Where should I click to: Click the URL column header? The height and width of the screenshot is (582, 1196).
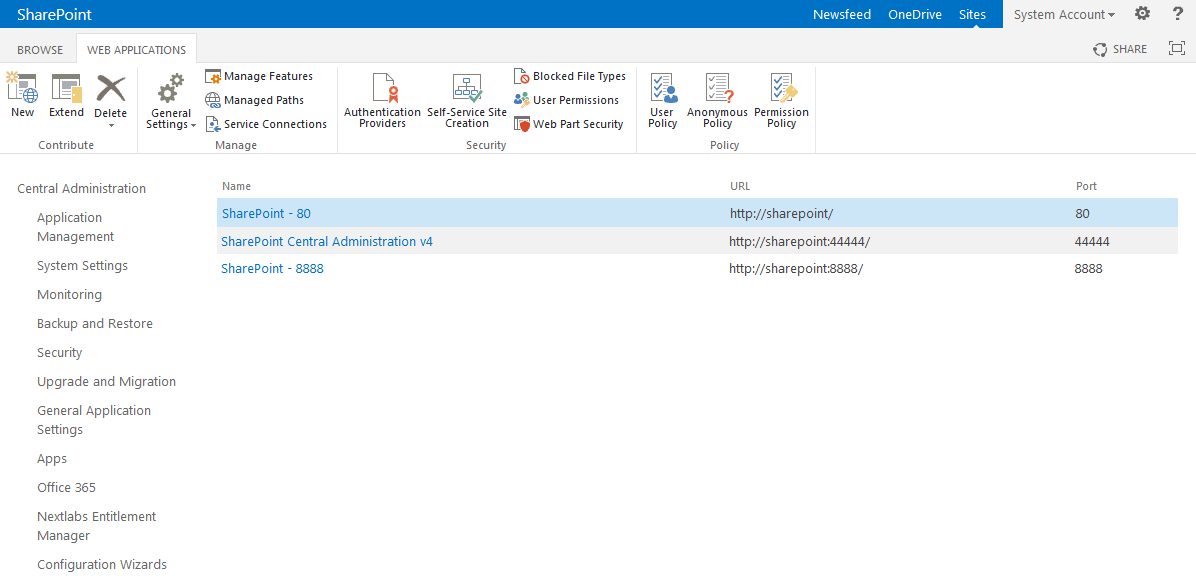click(x=741, y=186)
